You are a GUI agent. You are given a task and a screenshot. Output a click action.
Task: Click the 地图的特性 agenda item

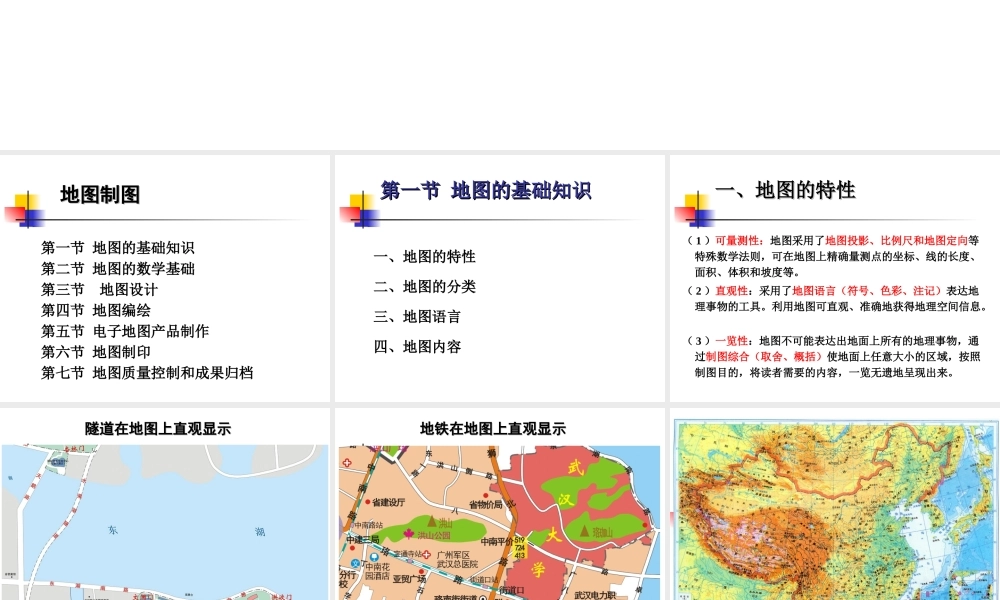(x=430, y=256)
